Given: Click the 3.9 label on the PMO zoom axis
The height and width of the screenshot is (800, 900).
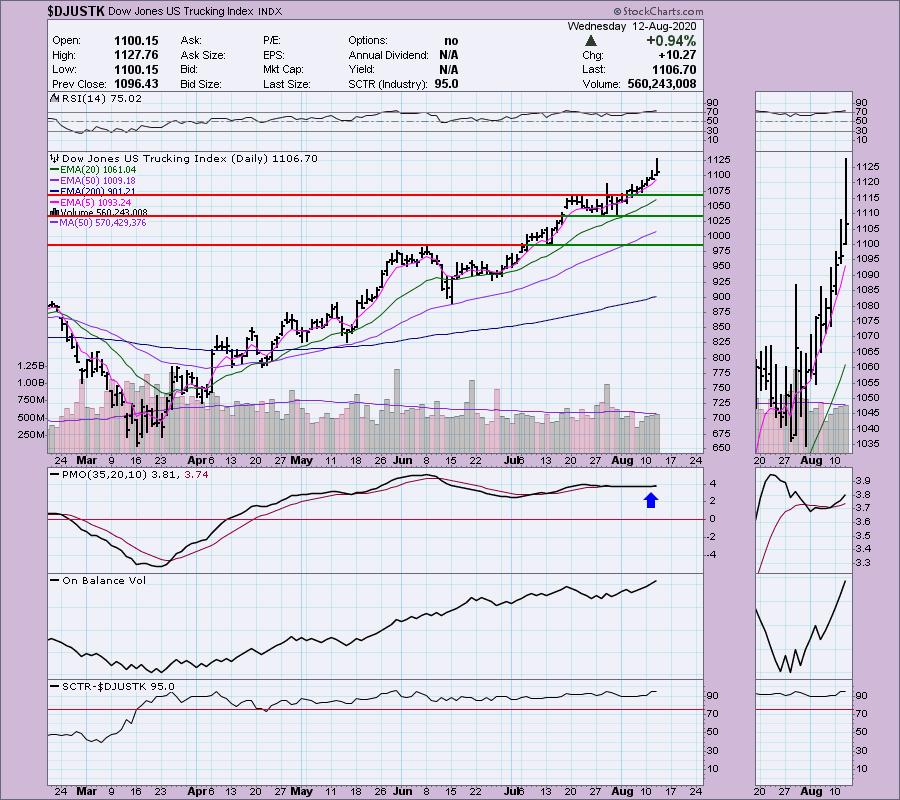Looking at the screenshot, I should (x=863, y=481).
